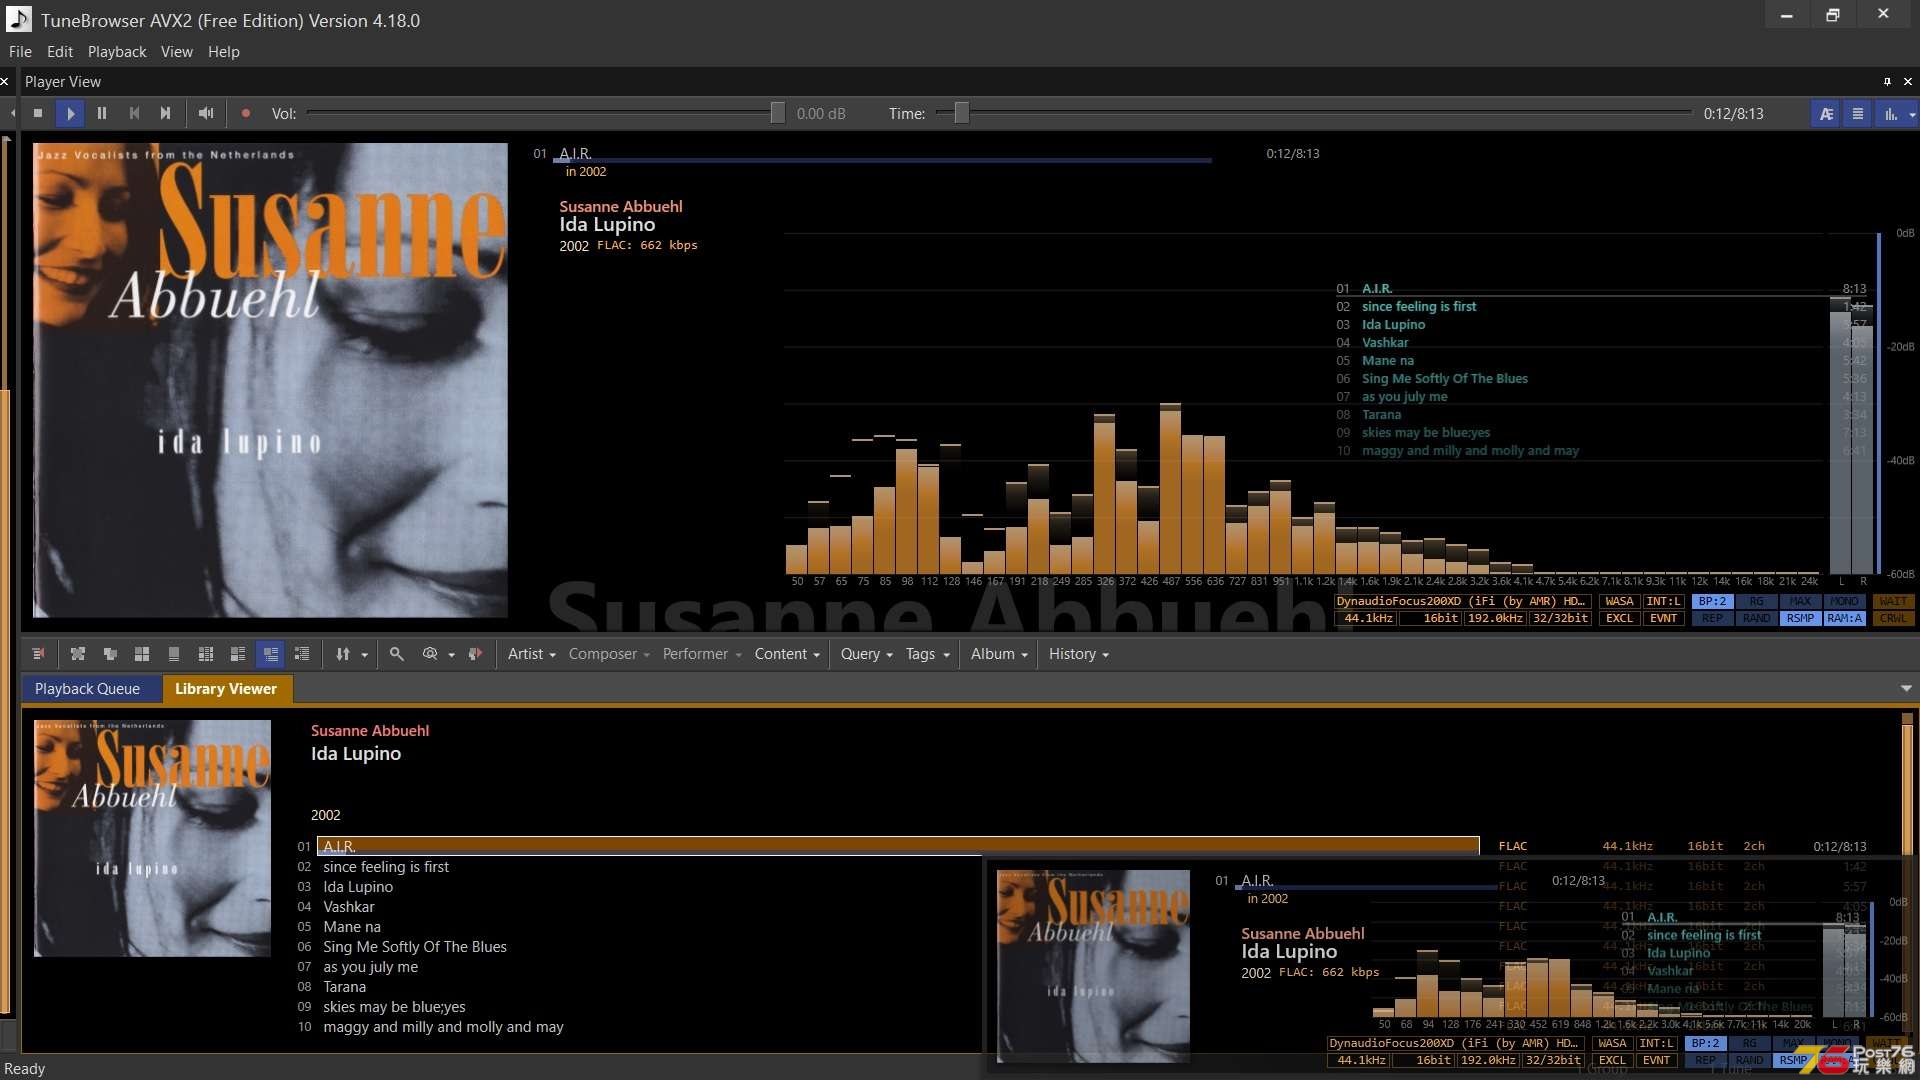Image resolution: width=1920 pixels, height=1080 pixels.
Task: Click the Time seek slider handle
Action: click(961, 114)
